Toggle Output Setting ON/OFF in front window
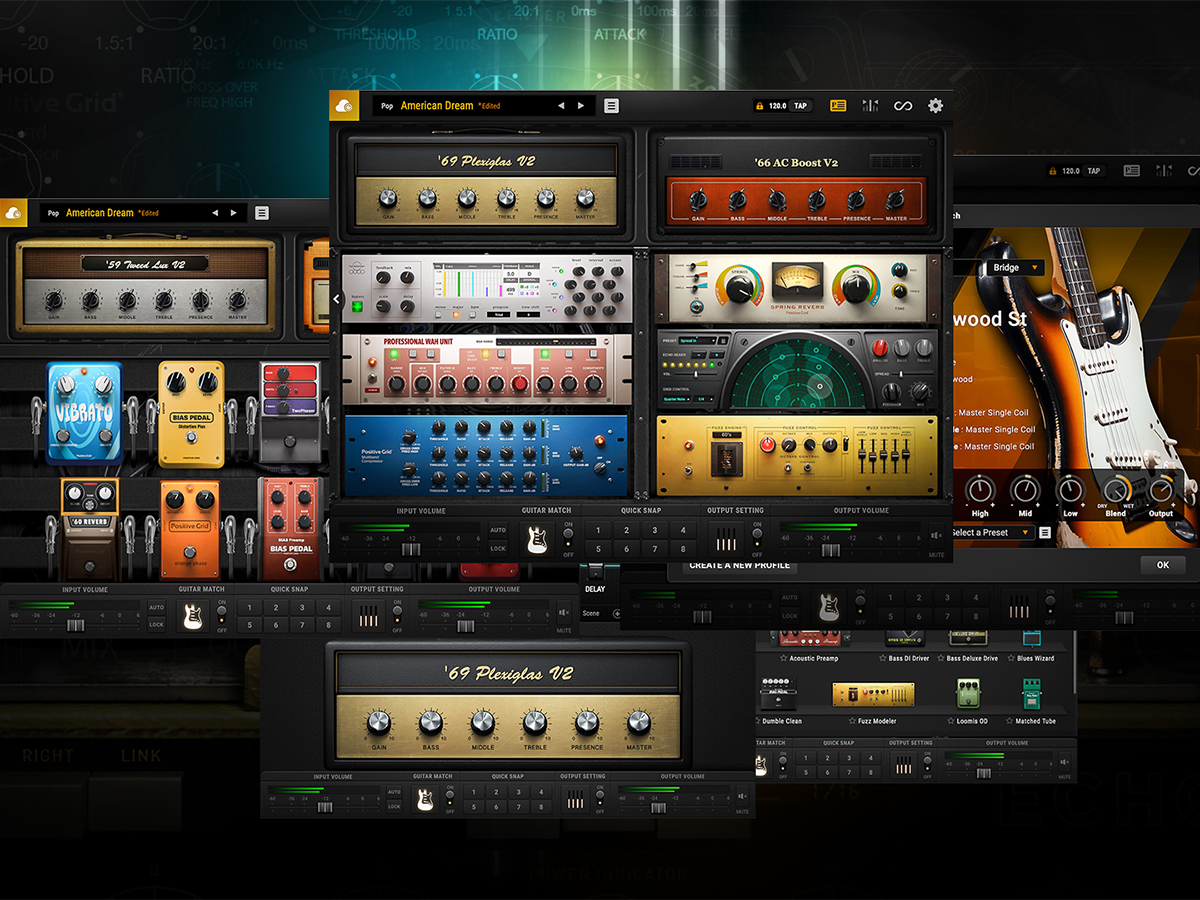The image size is (1200, 900). [x=756, y=539]
